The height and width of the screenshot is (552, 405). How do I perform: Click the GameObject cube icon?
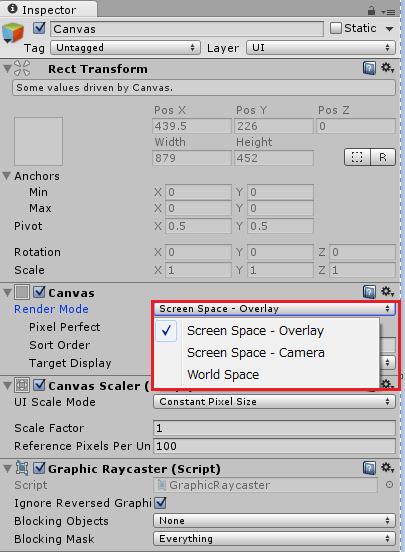coord(13,32)
